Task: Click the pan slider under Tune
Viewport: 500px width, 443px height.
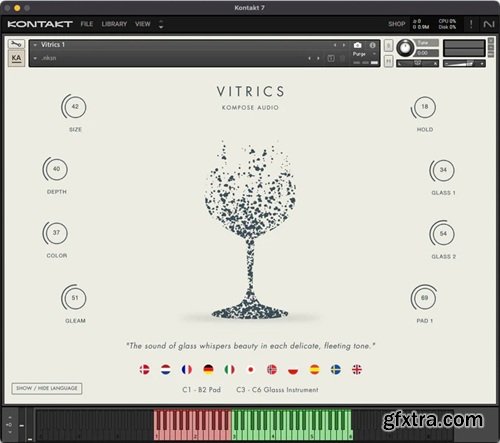Action: pyautogui.click(x=417, y=63)
